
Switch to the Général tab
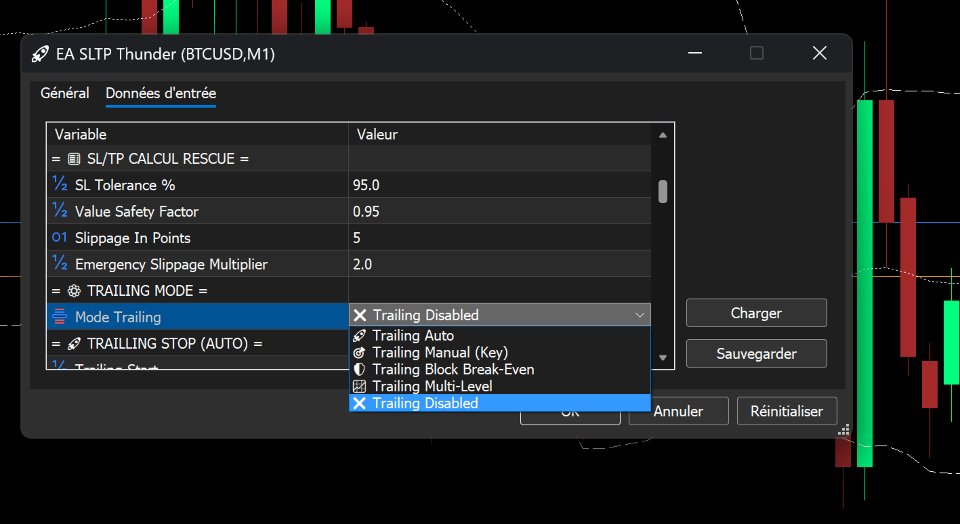pyautogui.click(x=65, y=93)
